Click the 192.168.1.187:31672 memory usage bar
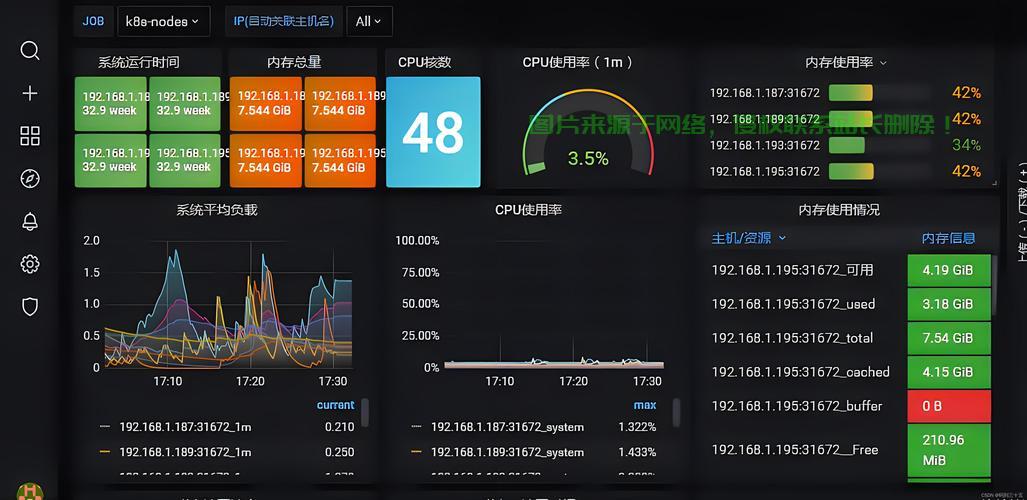This screenshot has height=500, width=1027. [x=850, y=93]
